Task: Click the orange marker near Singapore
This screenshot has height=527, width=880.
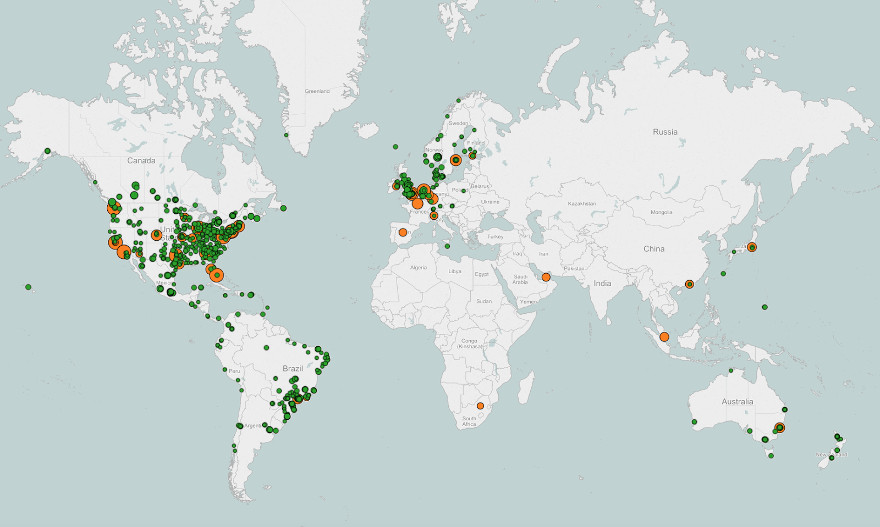Action: (x=664, y=337)
